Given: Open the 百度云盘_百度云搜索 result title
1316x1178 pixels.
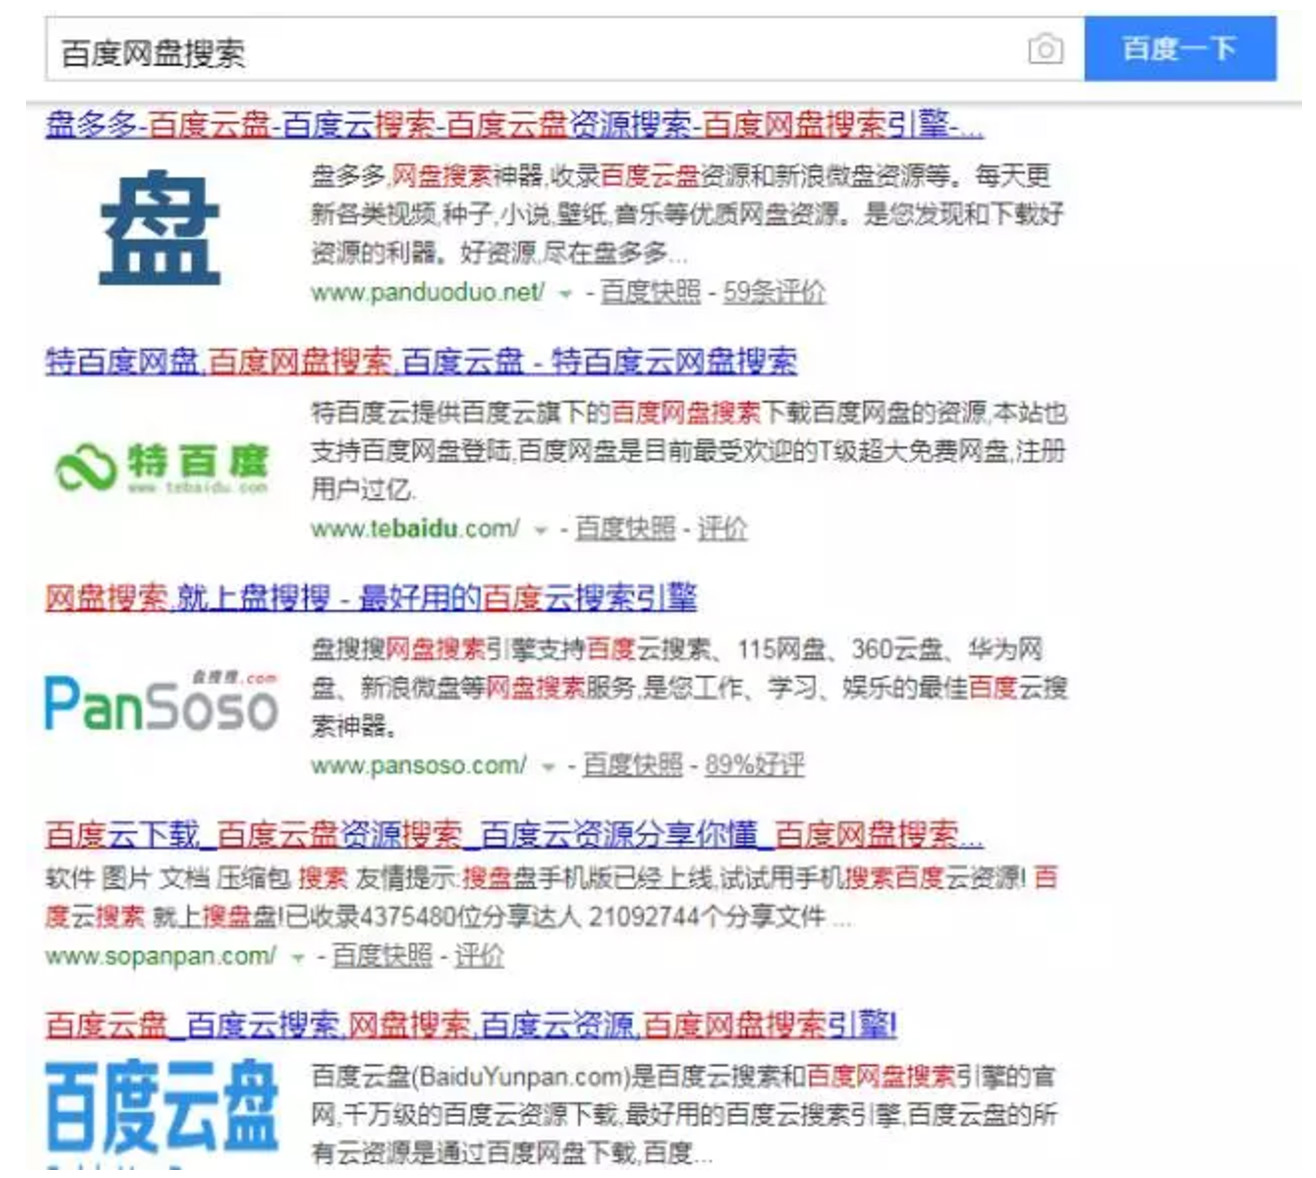Looking at the screenshot, I should coord(471,1025).
